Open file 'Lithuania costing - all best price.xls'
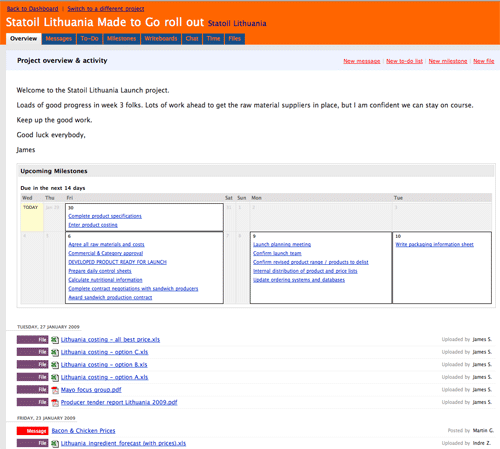 pos(110,340)
